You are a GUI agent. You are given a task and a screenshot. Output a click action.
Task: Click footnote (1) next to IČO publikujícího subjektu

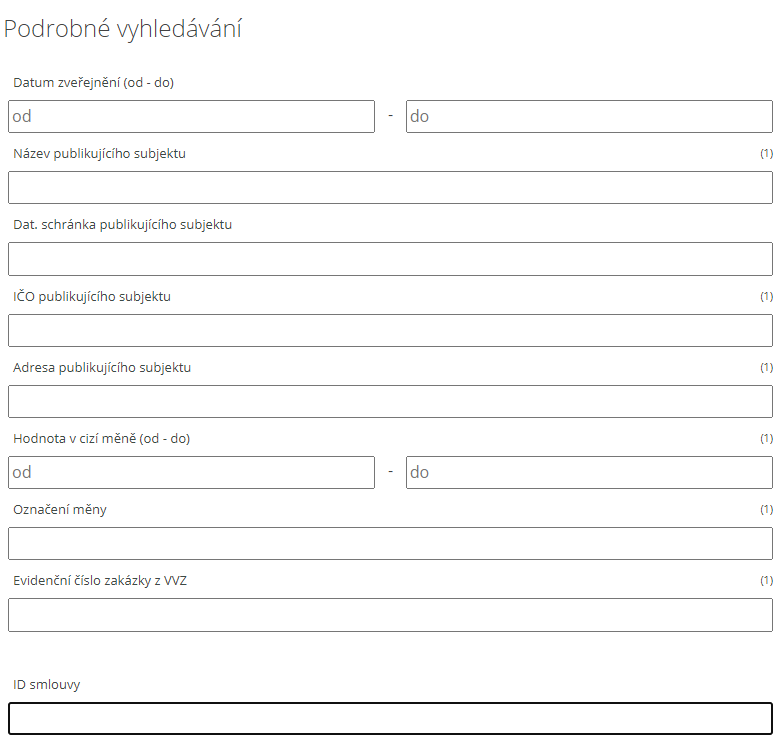tap(766, 297)
